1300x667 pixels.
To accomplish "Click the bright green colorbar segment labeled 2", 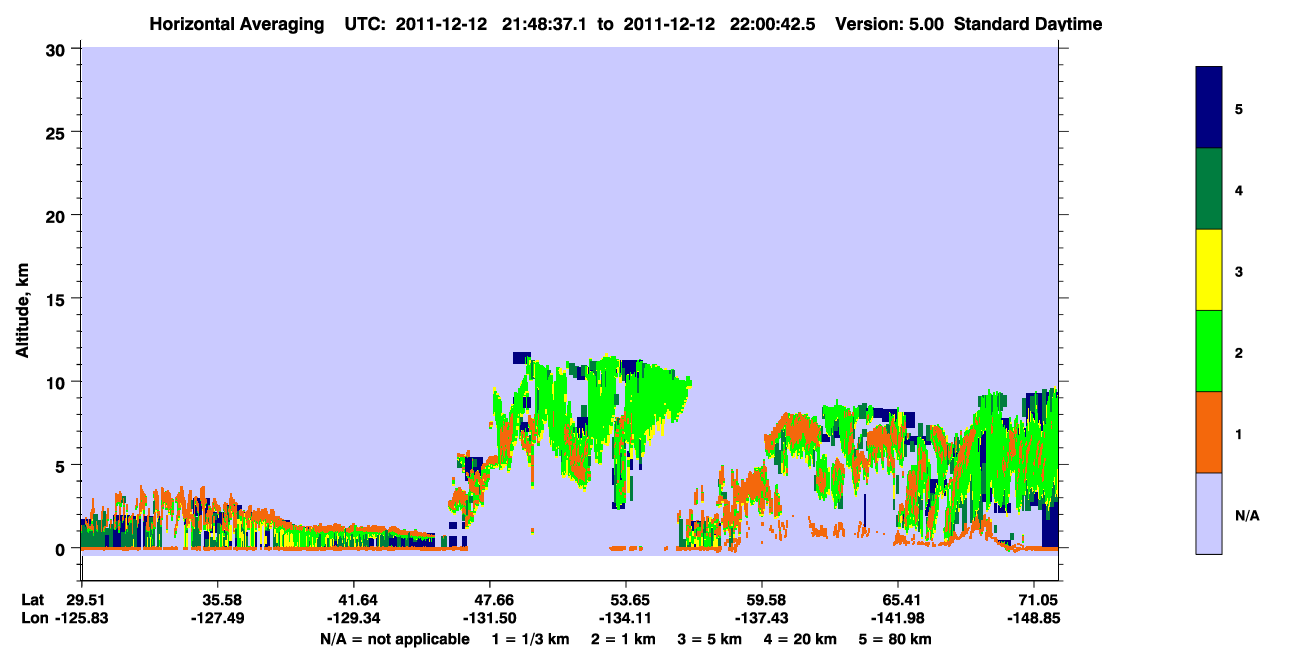I will click(x=1209, y=351).
